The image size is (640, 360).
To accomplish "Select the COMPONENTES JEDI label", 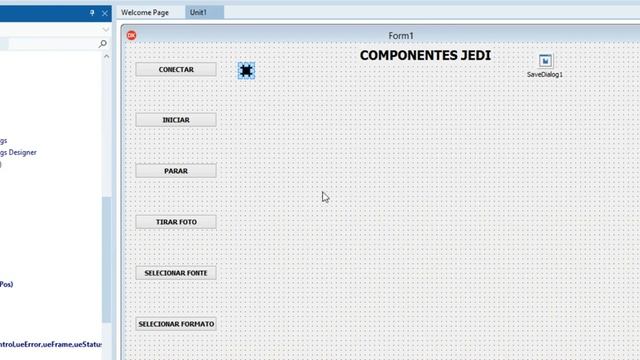I will [x=425, y=56].
